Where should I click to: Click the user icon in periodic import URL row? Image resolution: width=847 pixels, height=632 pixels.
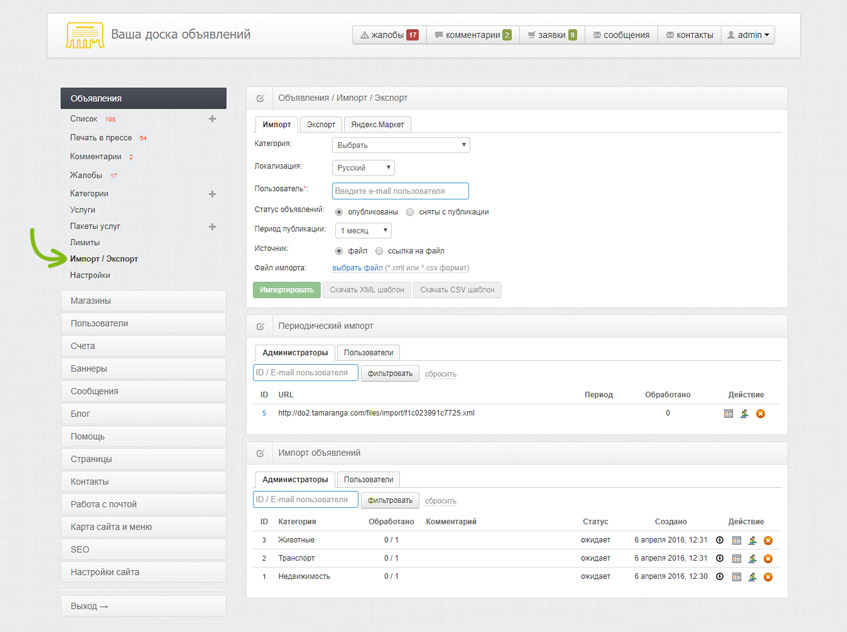[x=744, y=414]
